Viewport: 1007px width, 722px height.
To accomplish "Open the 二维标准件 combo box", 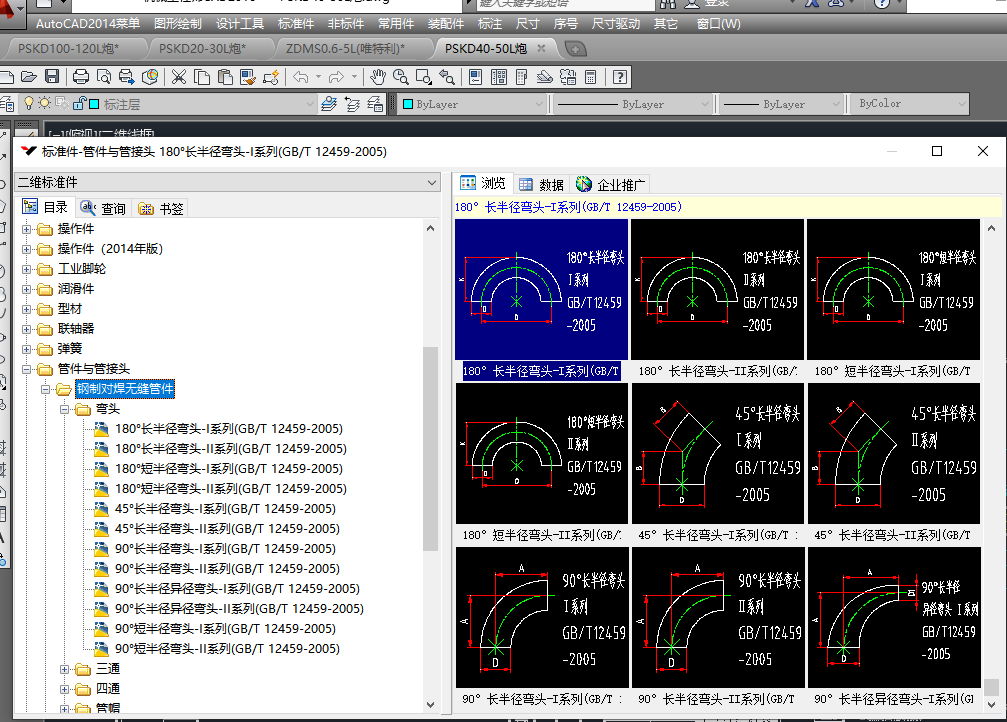I will pyautogui.click(x=227, y=182).
